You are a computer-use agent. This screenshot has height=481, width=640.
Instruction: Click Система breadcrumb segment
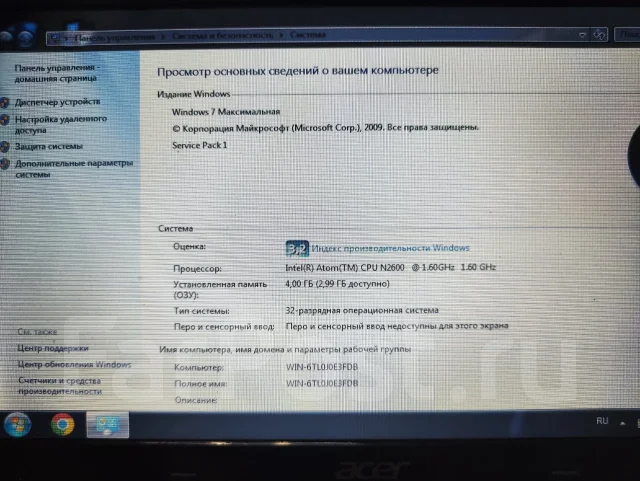click(x=308, y=35)
